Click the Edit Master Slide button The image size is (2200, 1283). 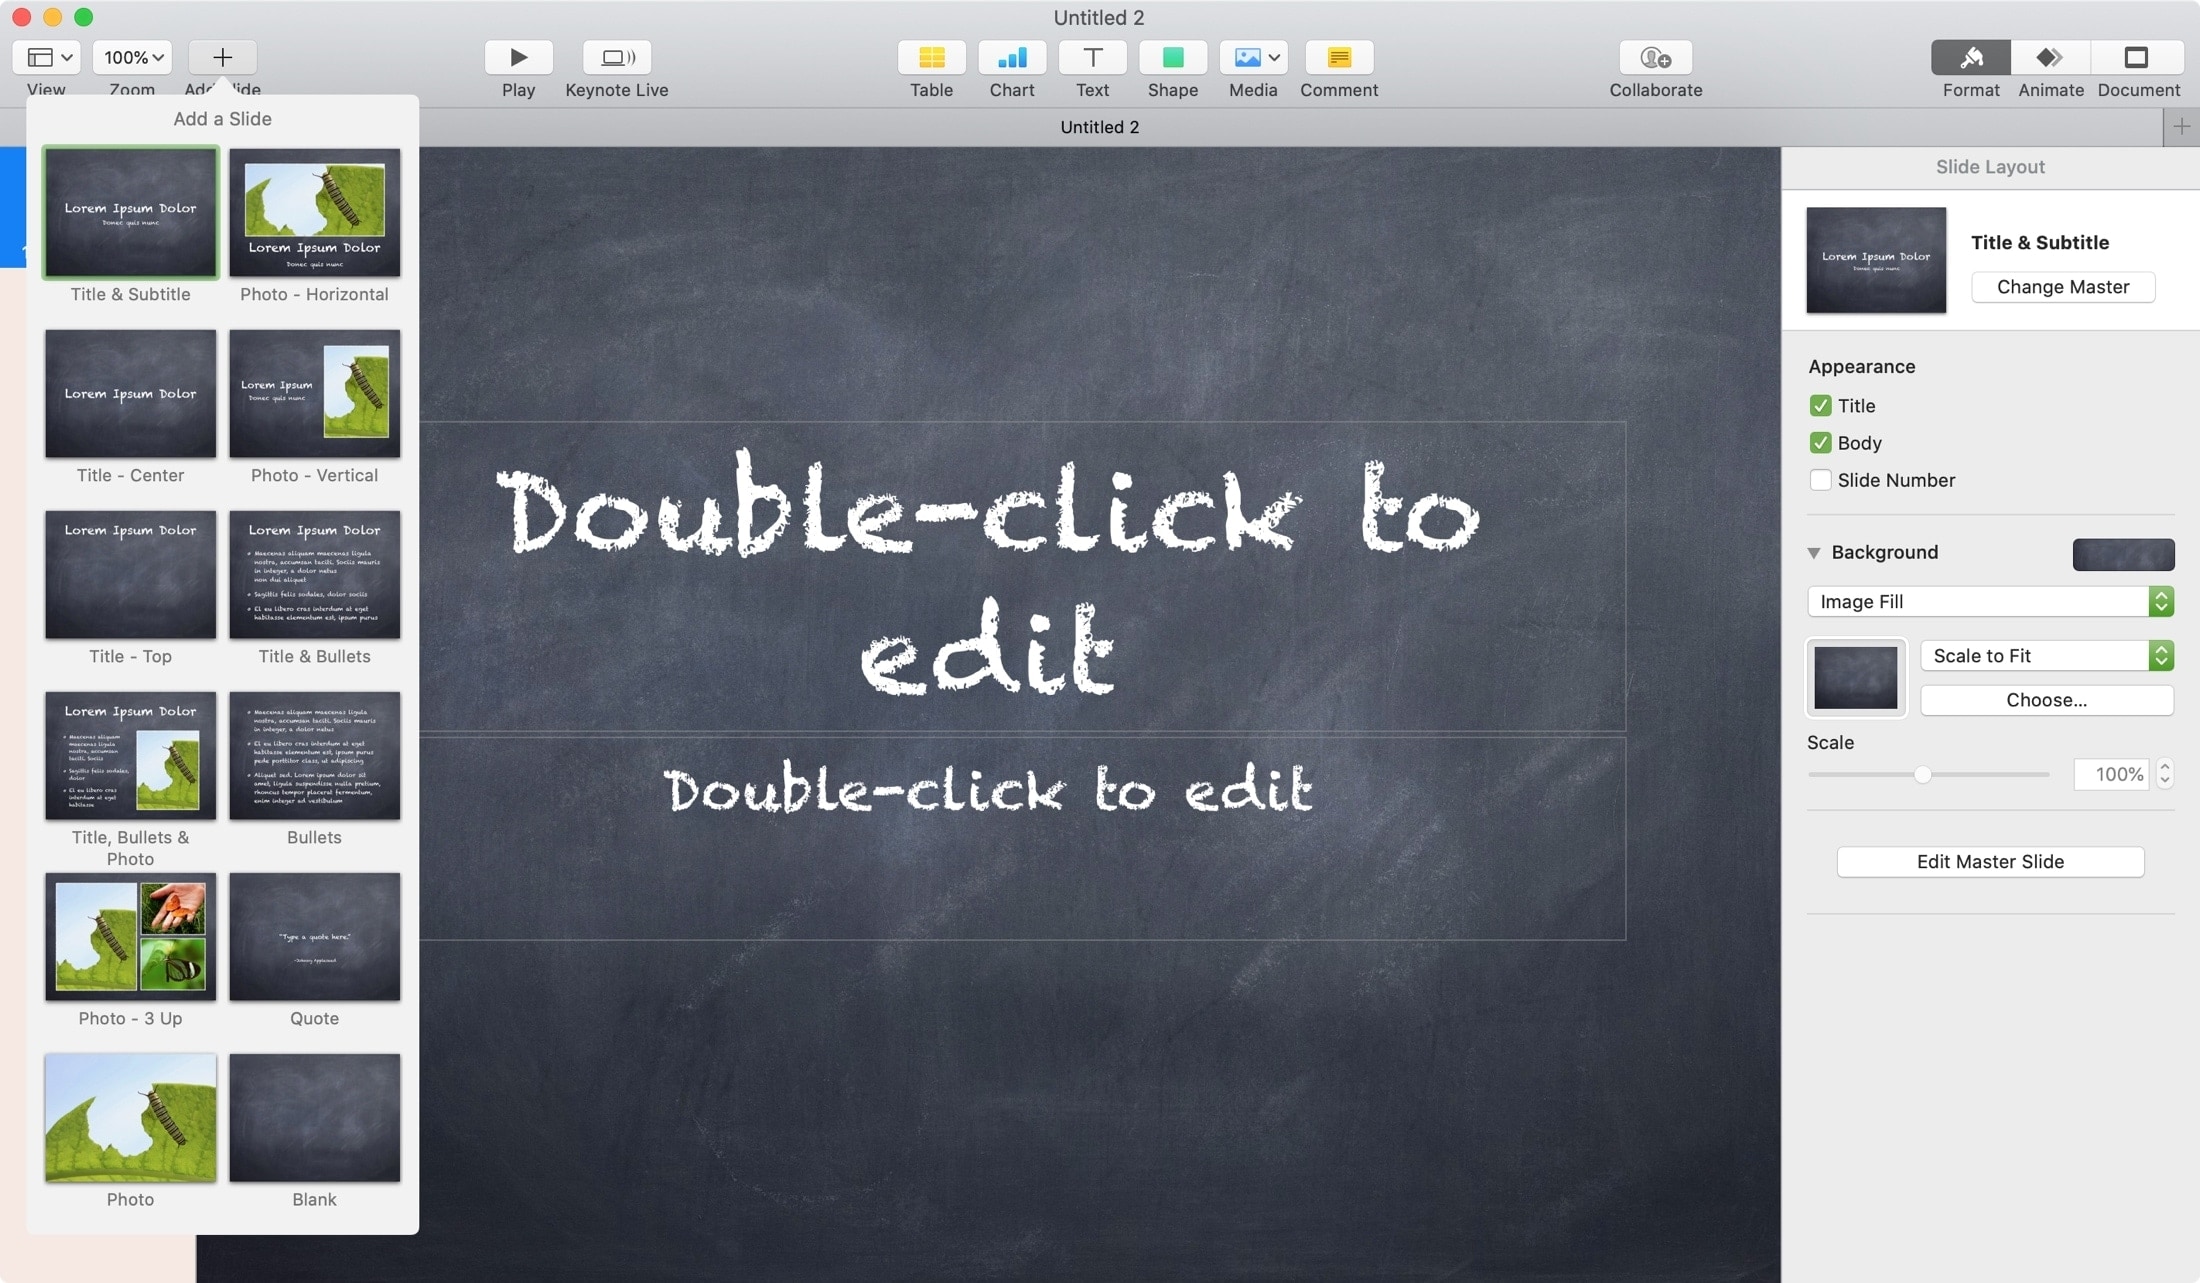coord(1991,860)
